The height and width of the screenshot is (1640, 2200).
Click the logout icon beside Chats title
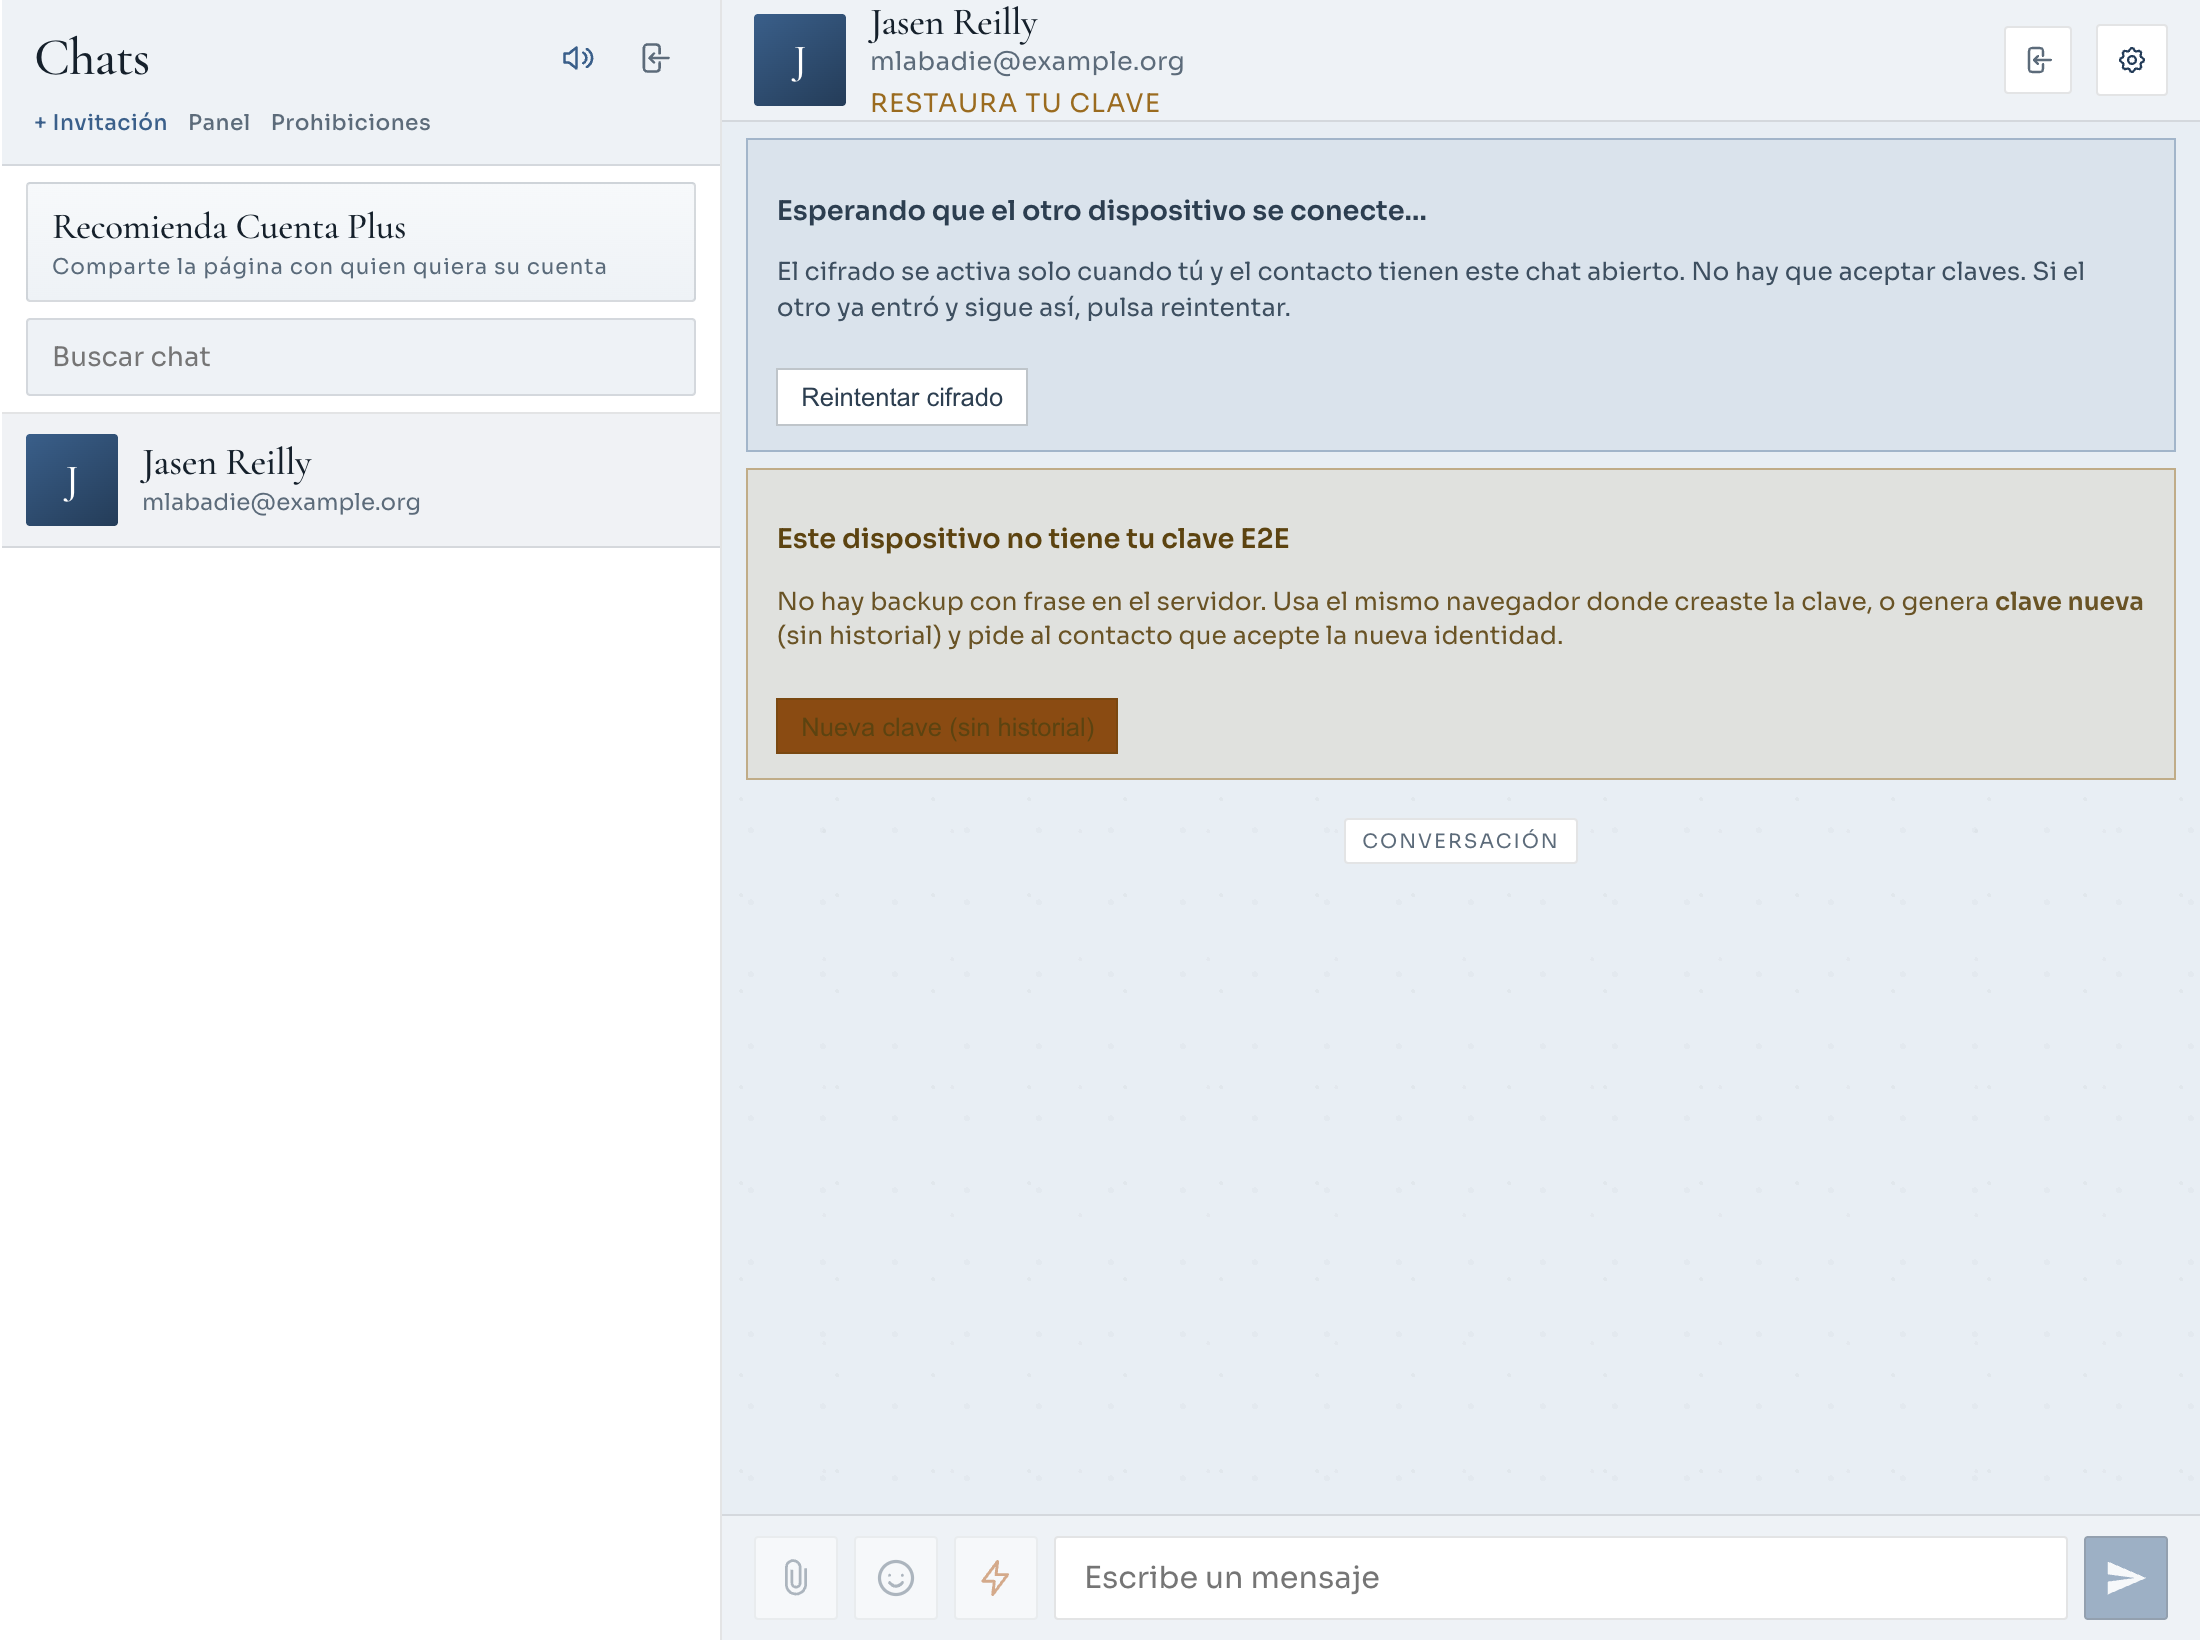pos(655,58)
